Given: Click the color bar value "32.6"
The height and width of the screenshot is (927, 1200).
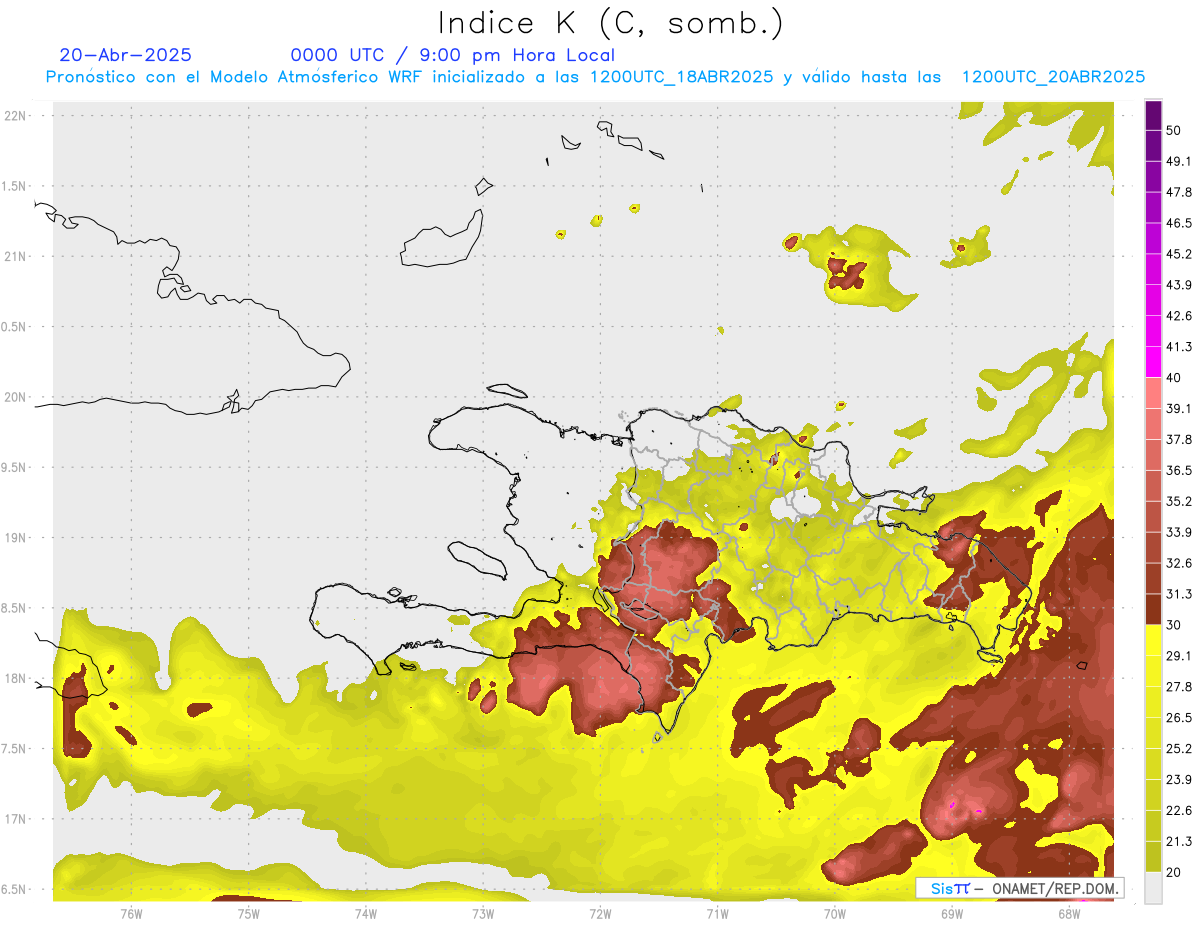Looking at the screenshot, I should pyautogui.click(x=1179, y=563).
